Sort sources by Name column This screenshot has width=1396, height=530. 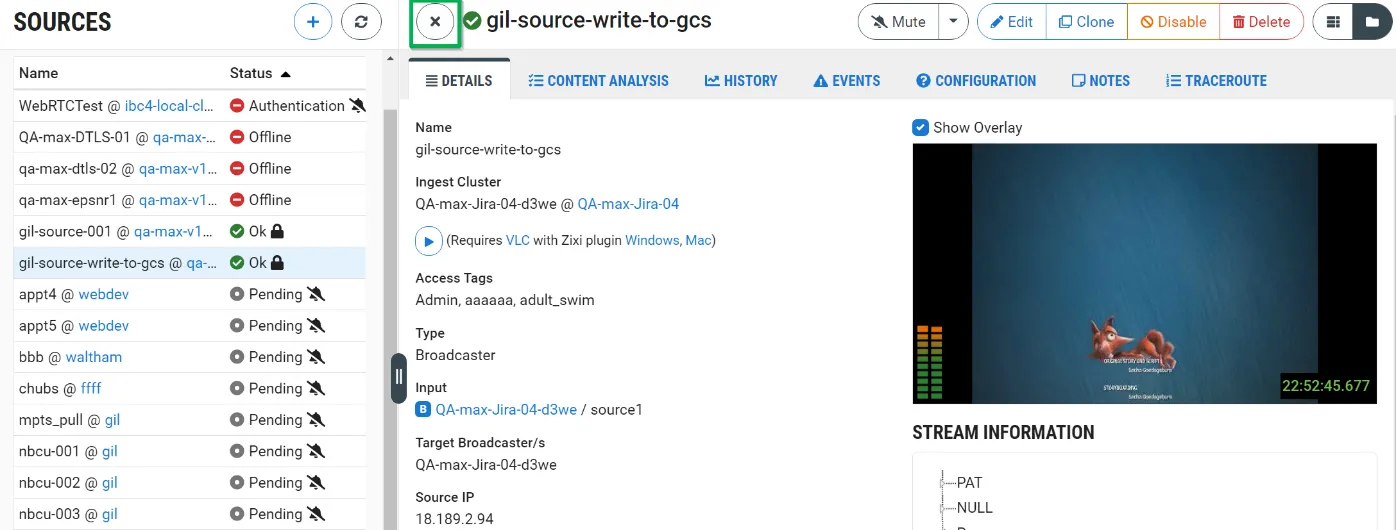pos(39,73)
